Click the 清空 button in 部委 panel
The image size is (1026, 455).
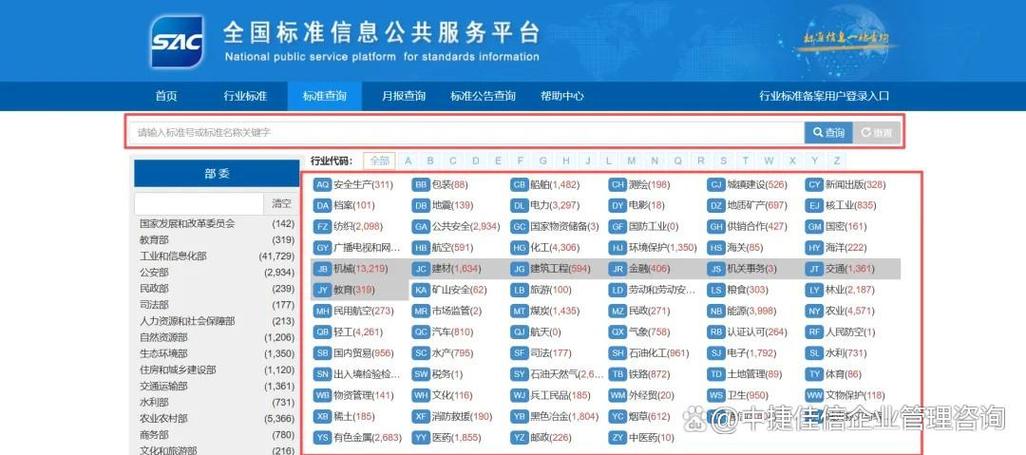(281, 204)
